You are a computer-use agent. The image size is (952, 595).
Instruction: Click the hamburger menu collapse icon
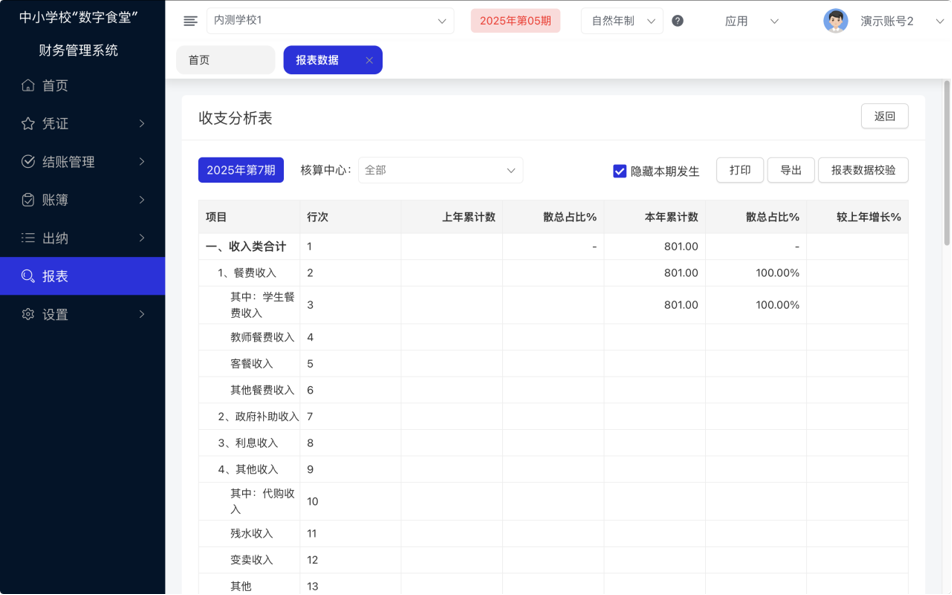[190, 21]
